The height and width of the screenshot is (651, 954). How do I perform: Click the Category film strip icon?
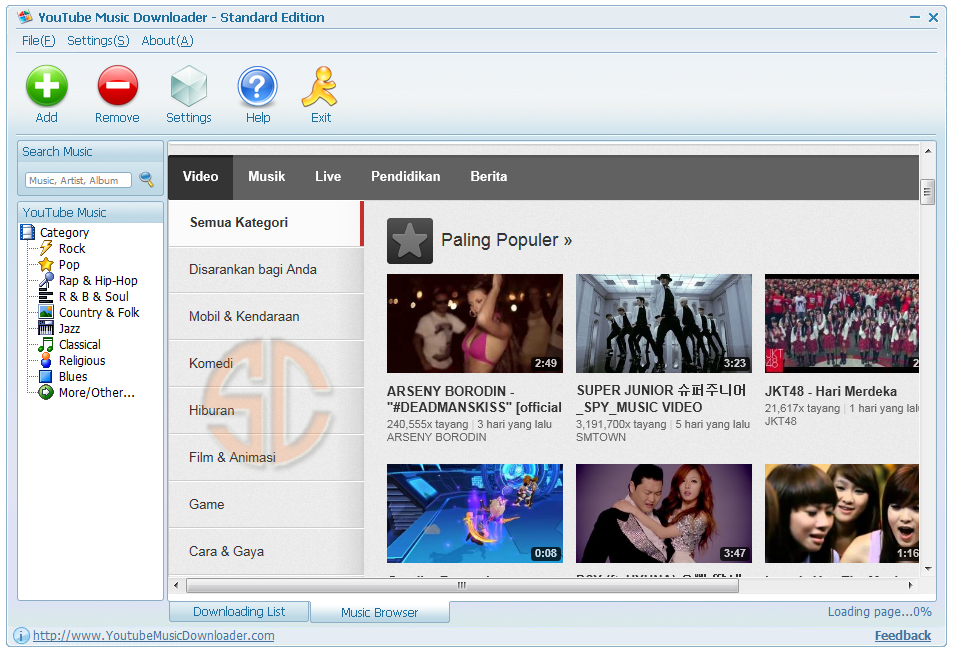click(x=27, y=232)
